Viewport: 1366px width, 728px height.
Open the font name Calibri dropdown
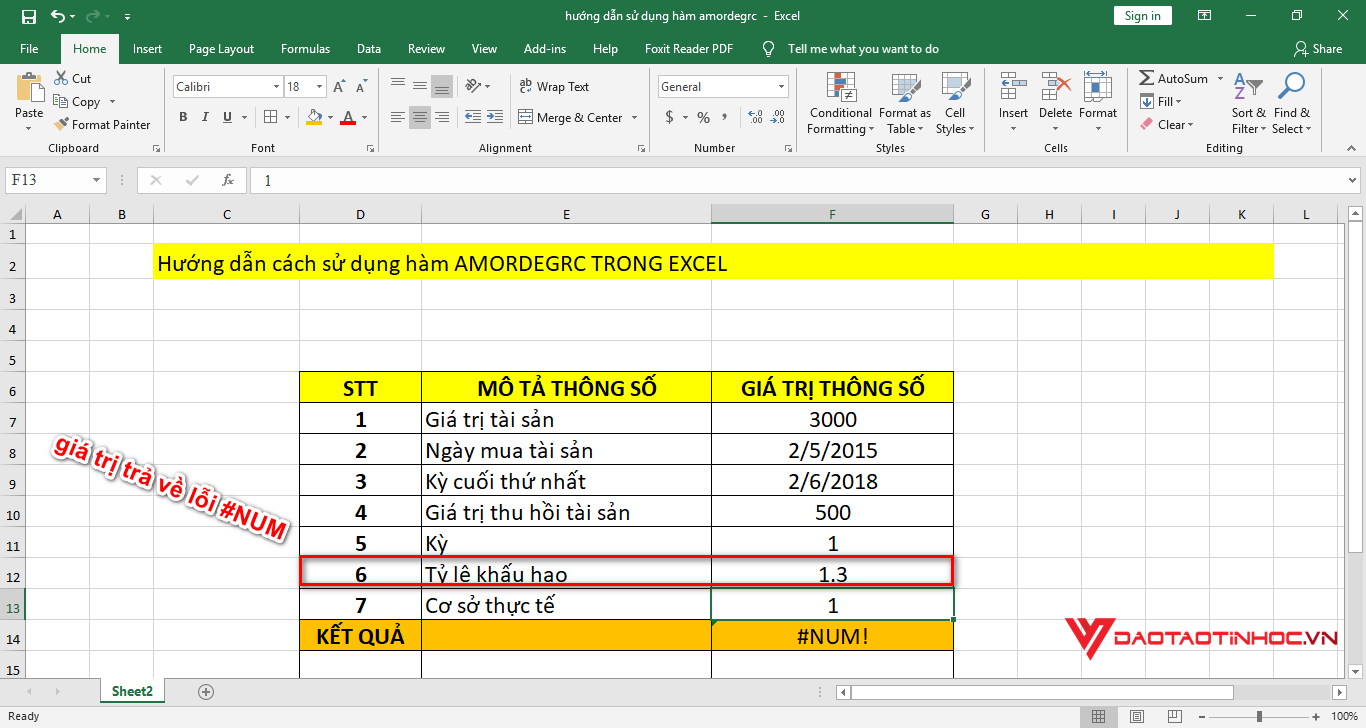click(x=276, y=87)
